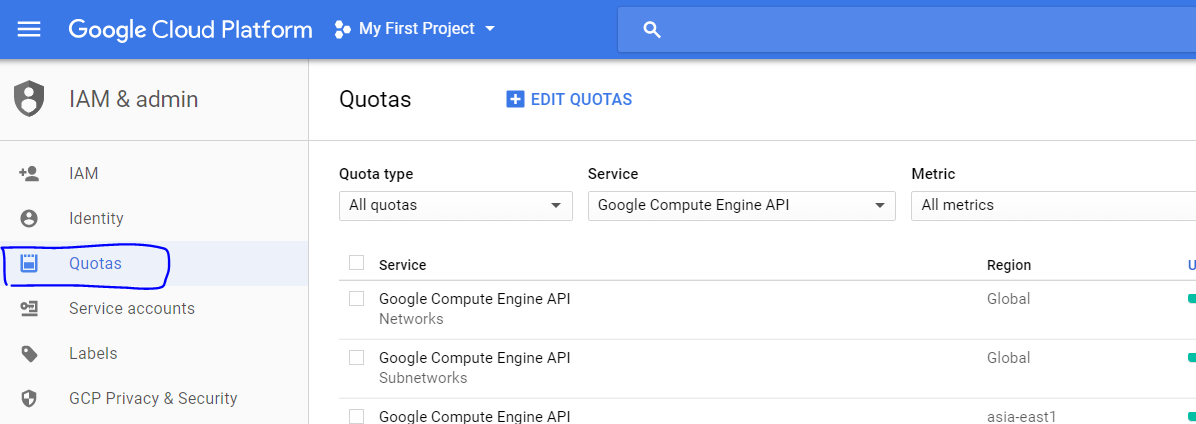Click the IAM & admin shield icon
Image resolution: width=1196 pixels, height=424 pixels.
coord(29,99)
